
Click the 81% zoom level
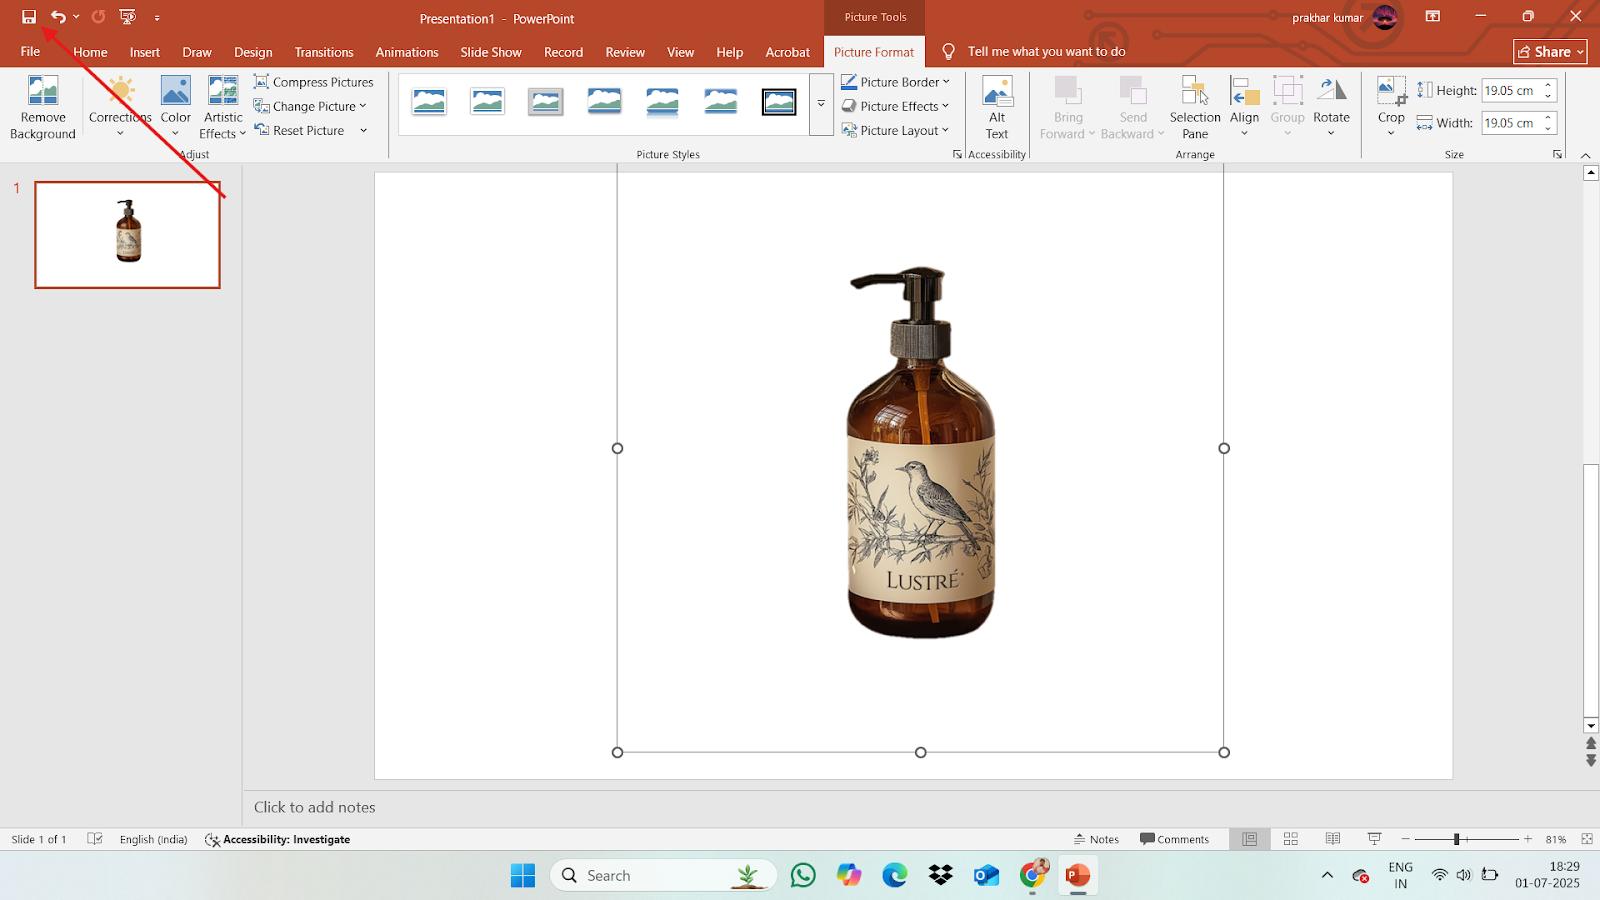pyautogui.click(x=1556, y=839)
